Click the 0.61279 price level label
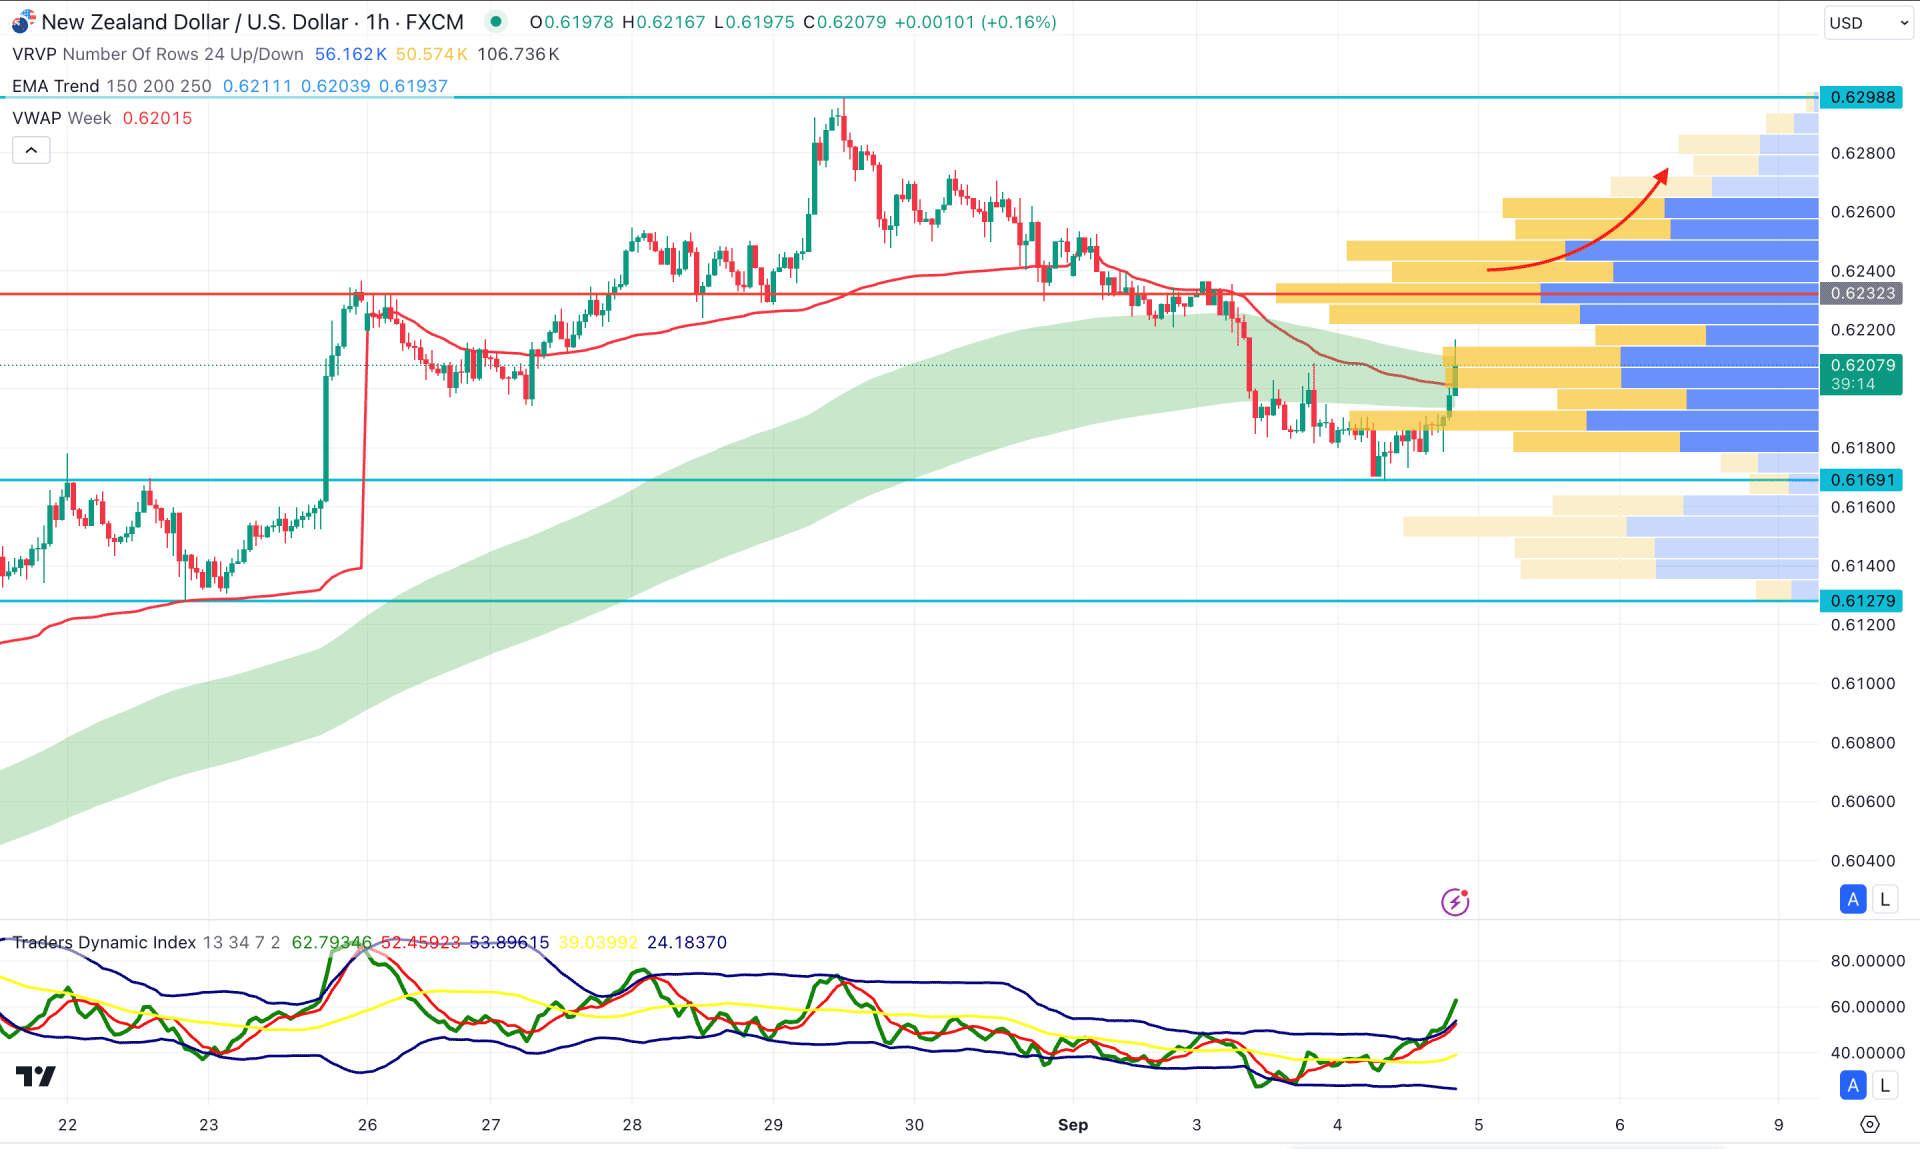 click(1861, 600)
